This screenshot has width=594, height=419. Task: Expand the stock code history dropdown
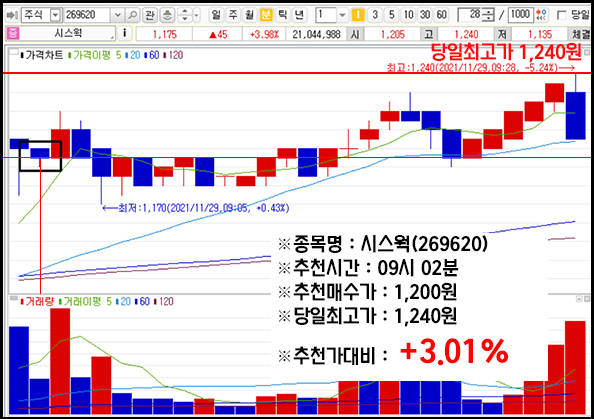pos(117,15)
